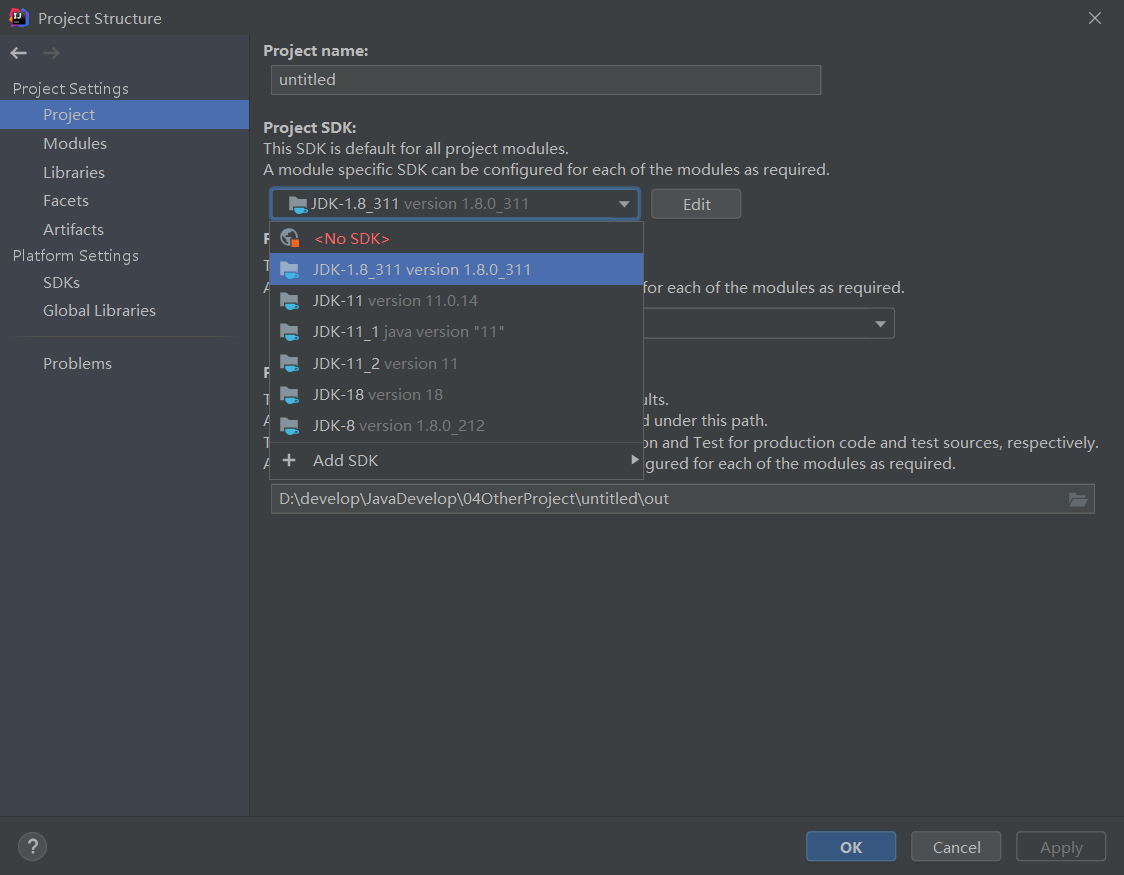The width and height of the screenshot is (1124, 875).
Task: Click the JDK-18 folder icon
Action: point(290,394)
